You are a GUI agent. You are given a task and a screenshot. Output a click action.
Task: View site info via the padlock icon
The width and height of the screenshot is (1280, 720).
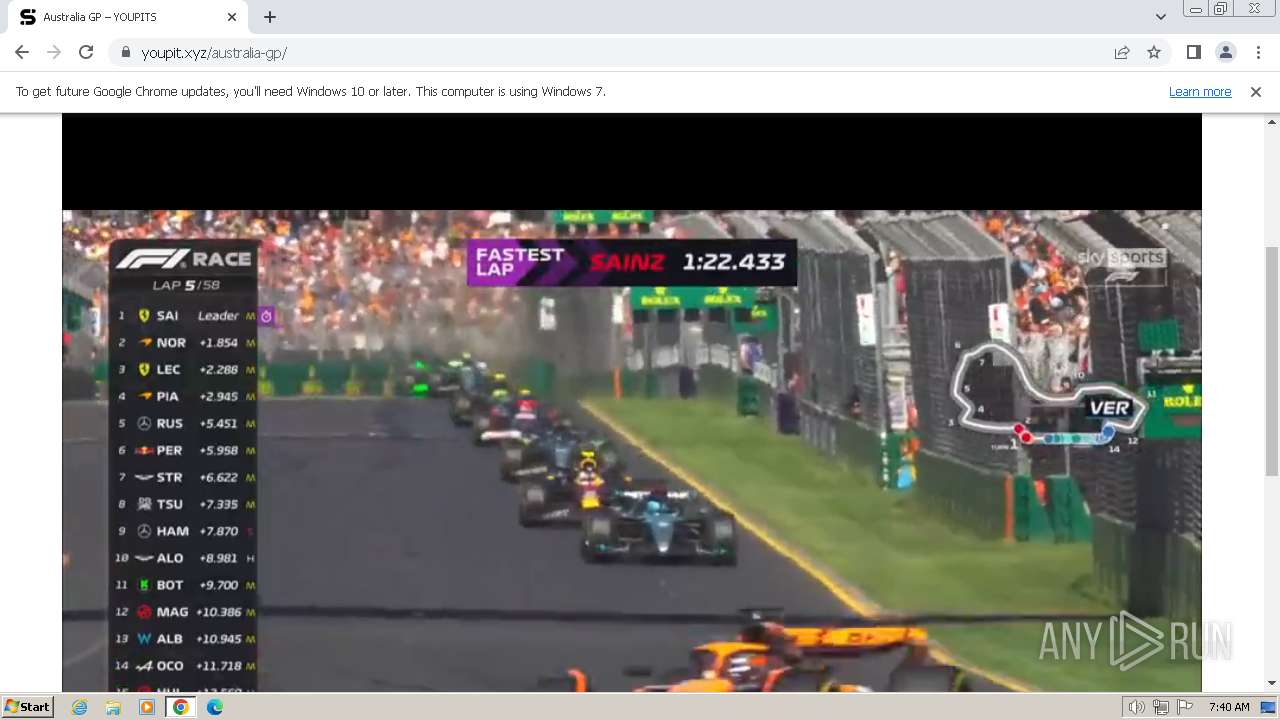(125, 52)
